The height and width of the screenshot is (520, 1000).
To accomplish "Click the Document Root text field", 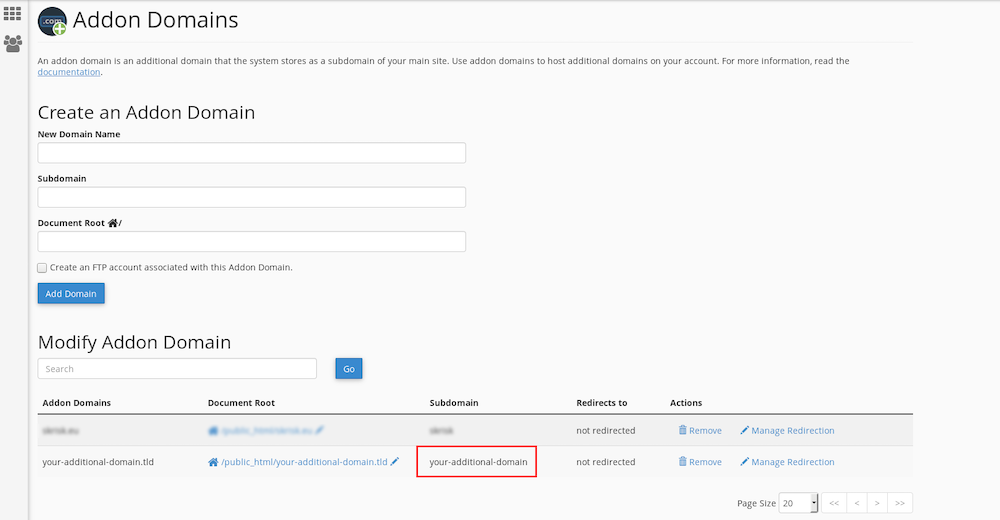I will (x=251, y=242).
